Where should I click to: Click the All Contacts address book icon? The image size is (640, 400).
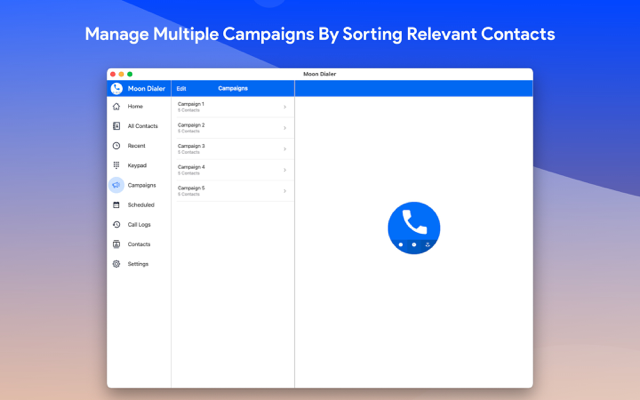[x=117, y=126]
